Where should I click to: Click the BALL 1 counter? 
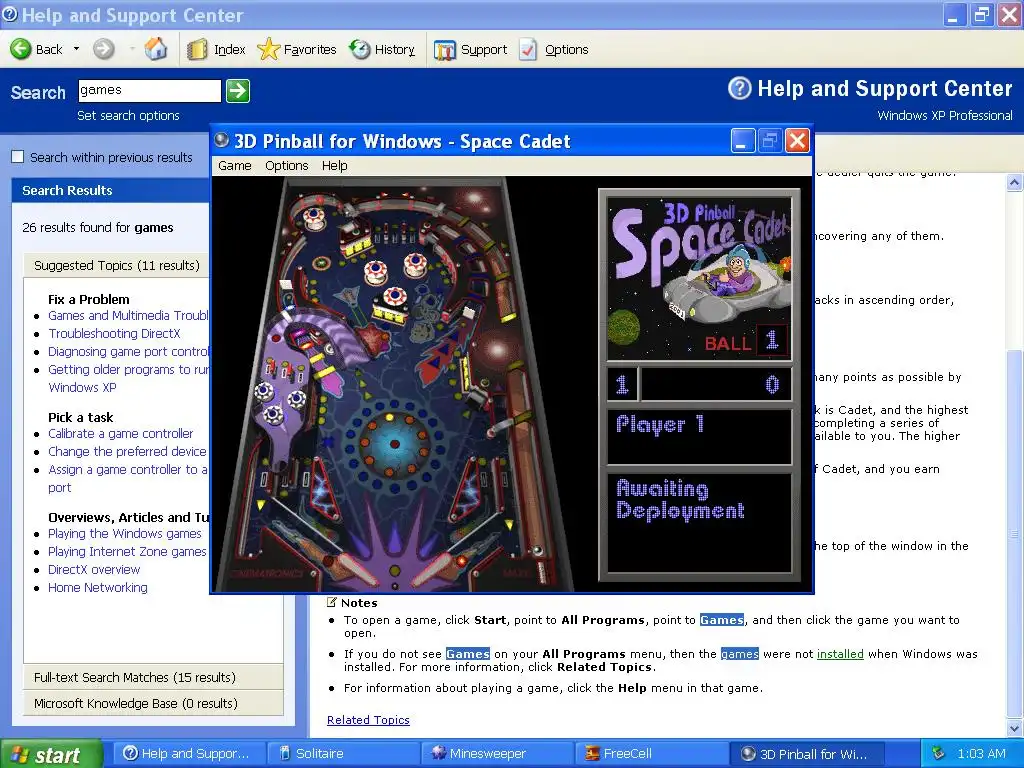pyautogui.click(x=746, y=341)
